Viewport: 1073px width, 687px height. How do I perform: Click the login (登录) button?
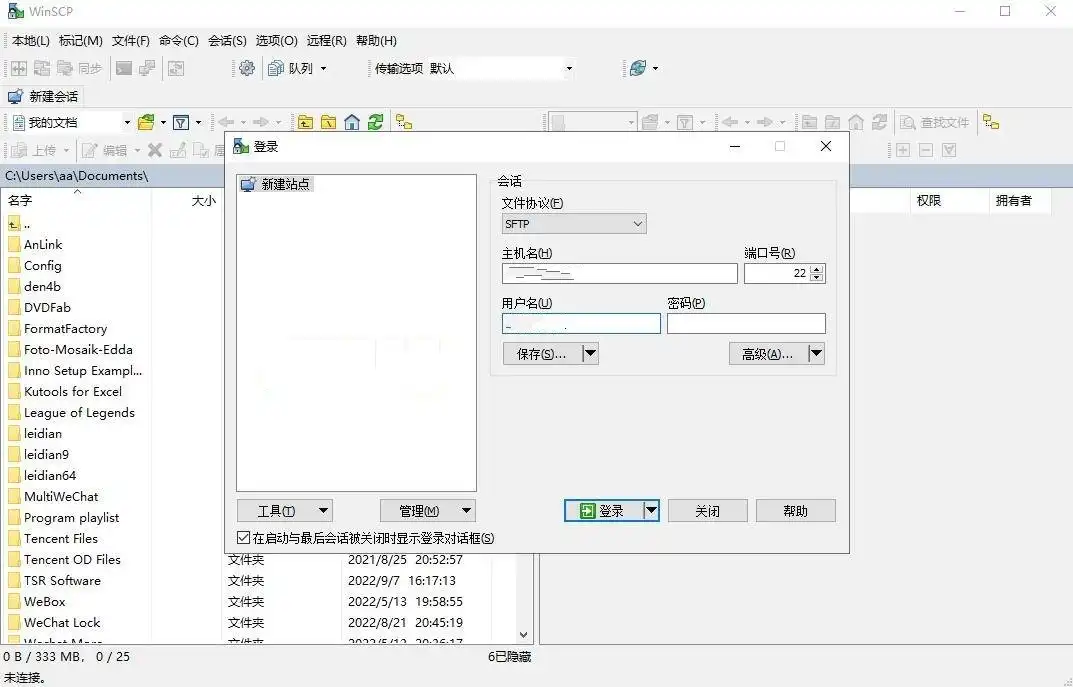604,510
